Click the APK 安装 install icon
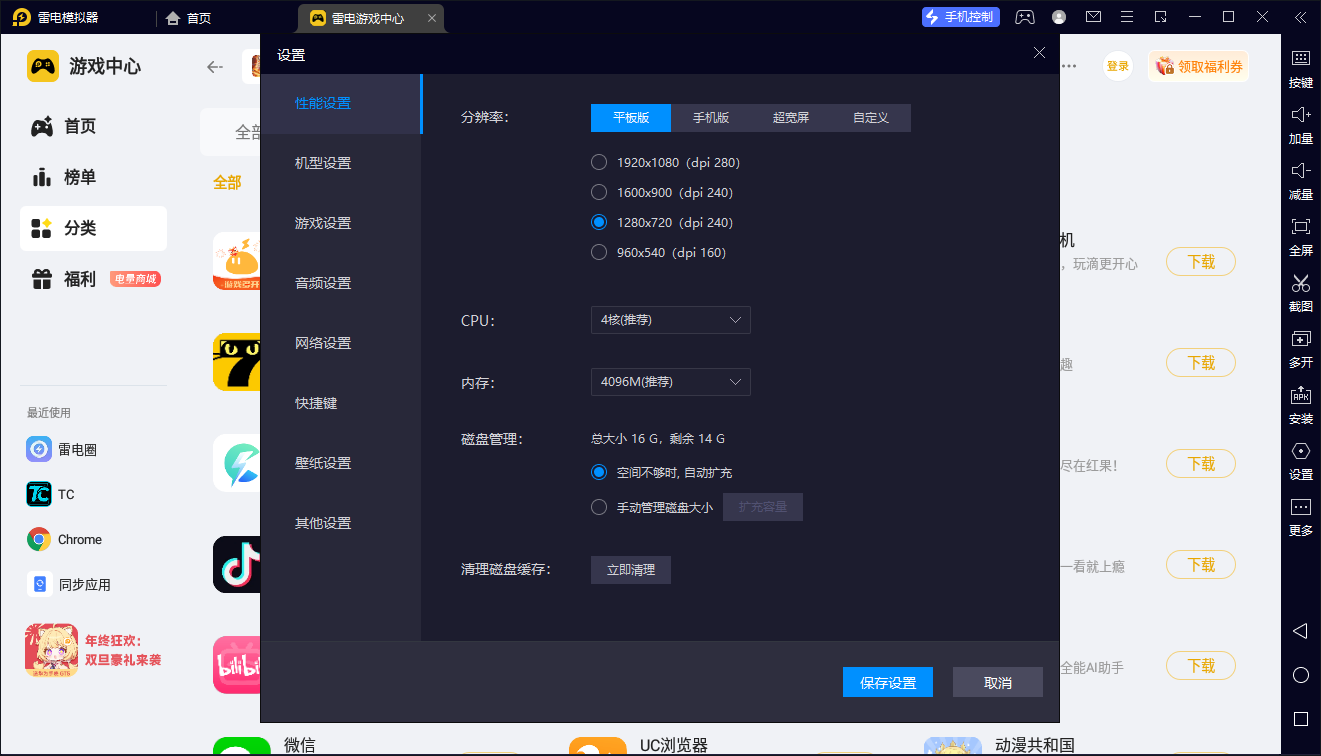The height and width of the screenshot is (756, 1321). pyautogui.click(x=1300, y=404)
